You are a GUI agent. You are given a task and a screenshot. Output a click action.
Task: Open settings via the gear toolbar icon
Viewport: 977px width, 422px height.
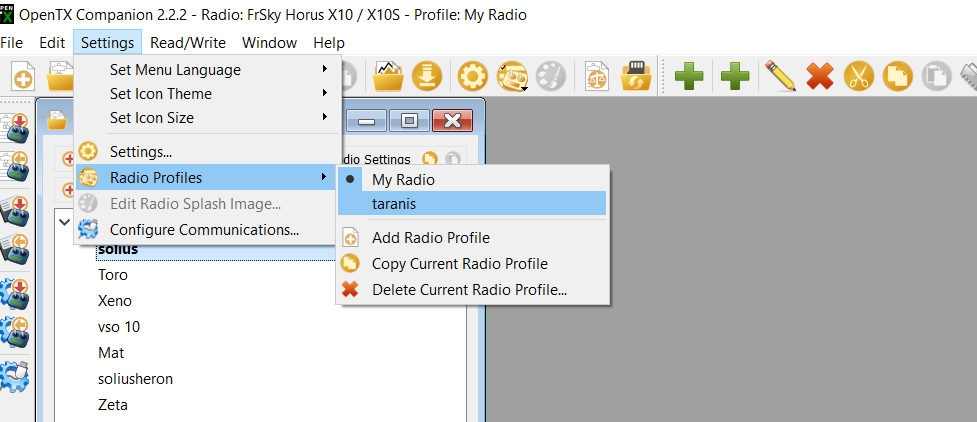pyautogui.click(x=472, y=76)
